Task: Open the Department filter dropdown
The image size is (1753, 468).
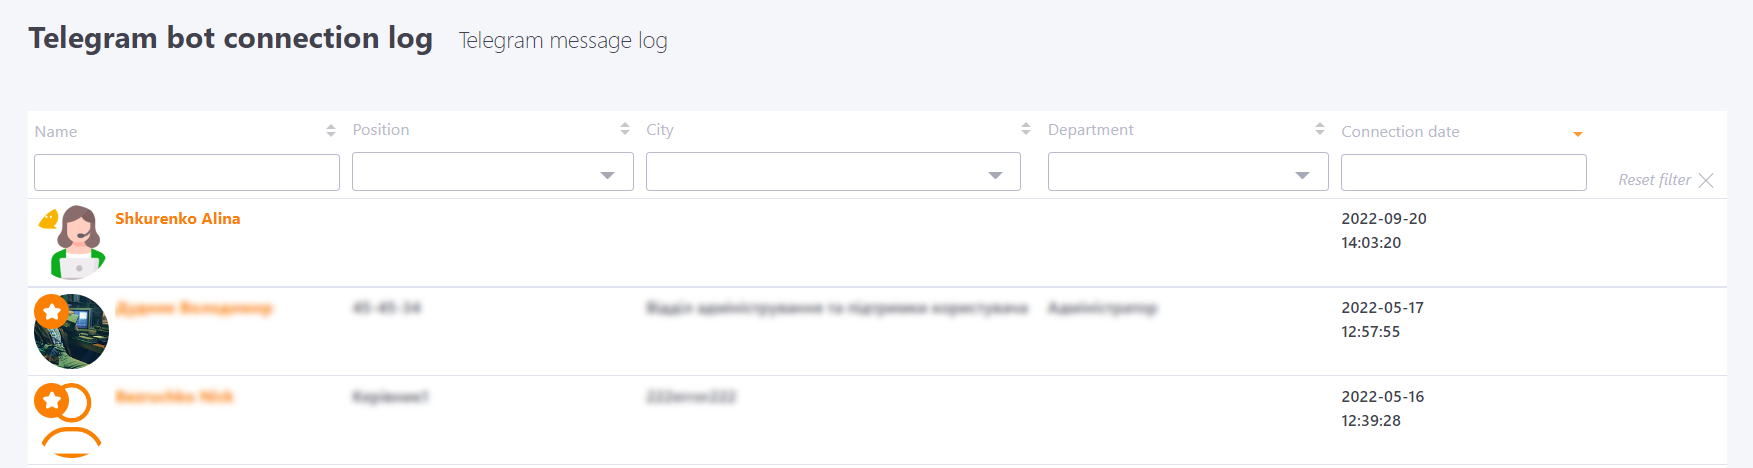Action: coord(1188,172)
